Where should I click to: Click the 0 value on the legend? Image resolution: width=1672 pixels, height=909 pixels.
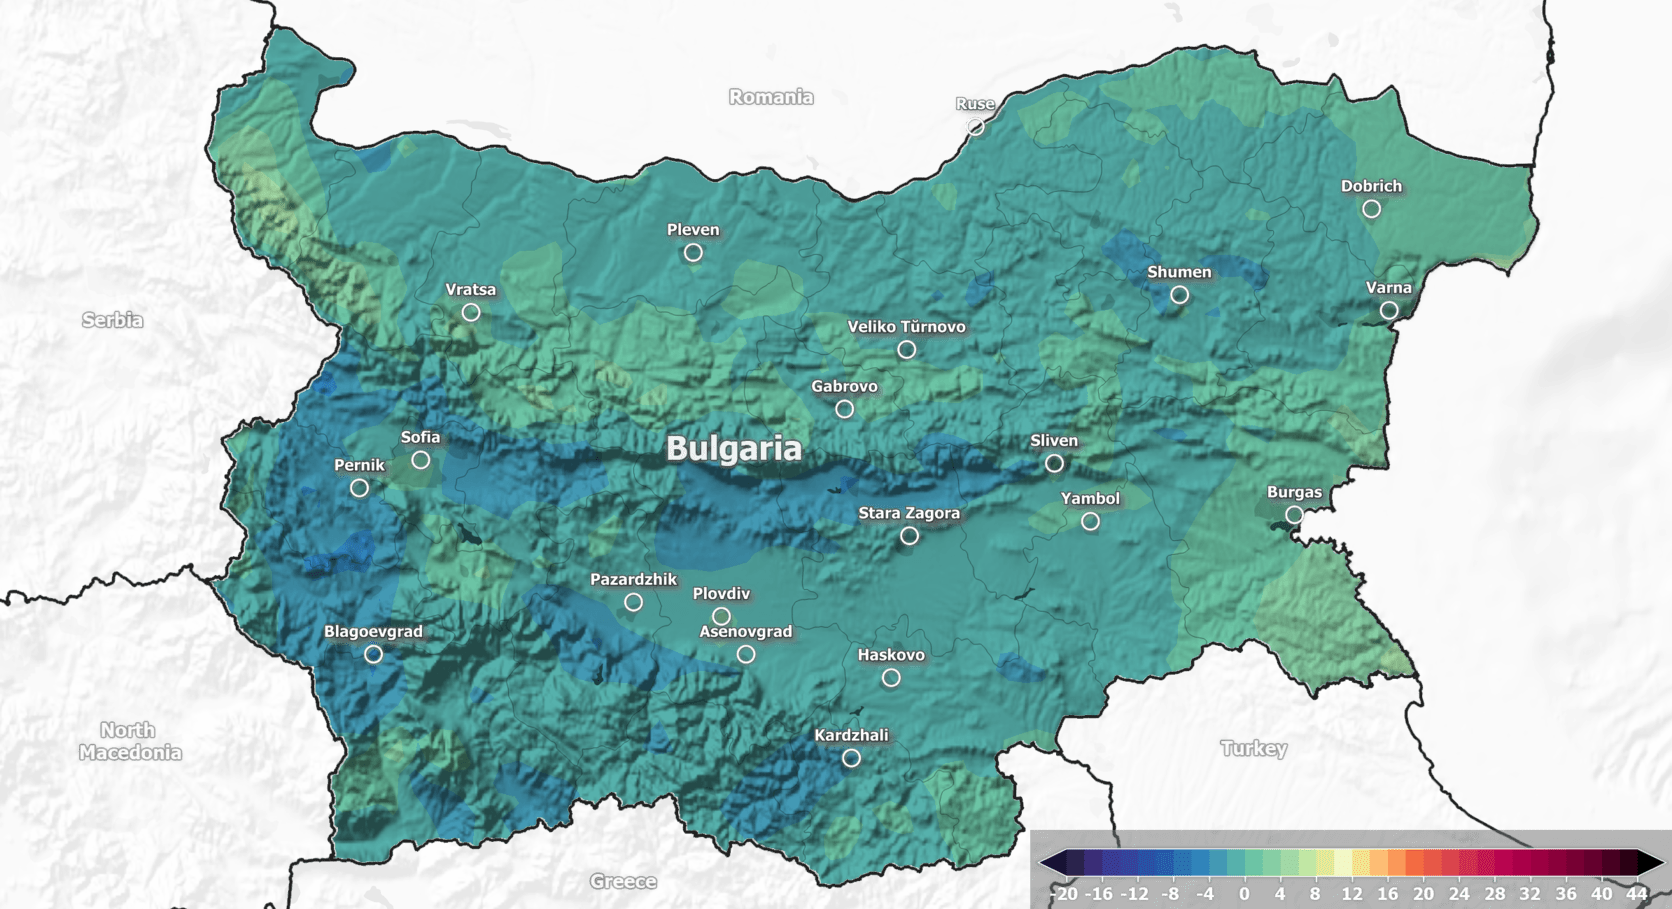pyautogui.click(x=1244, y=894)
